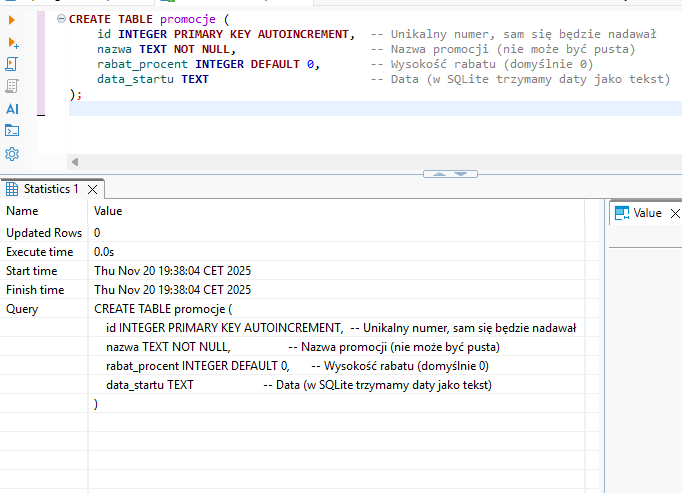Open the AI assistant in the sidebar
Image resolution: width=682 pixels, height=493 pixels.
click(13, 108)
